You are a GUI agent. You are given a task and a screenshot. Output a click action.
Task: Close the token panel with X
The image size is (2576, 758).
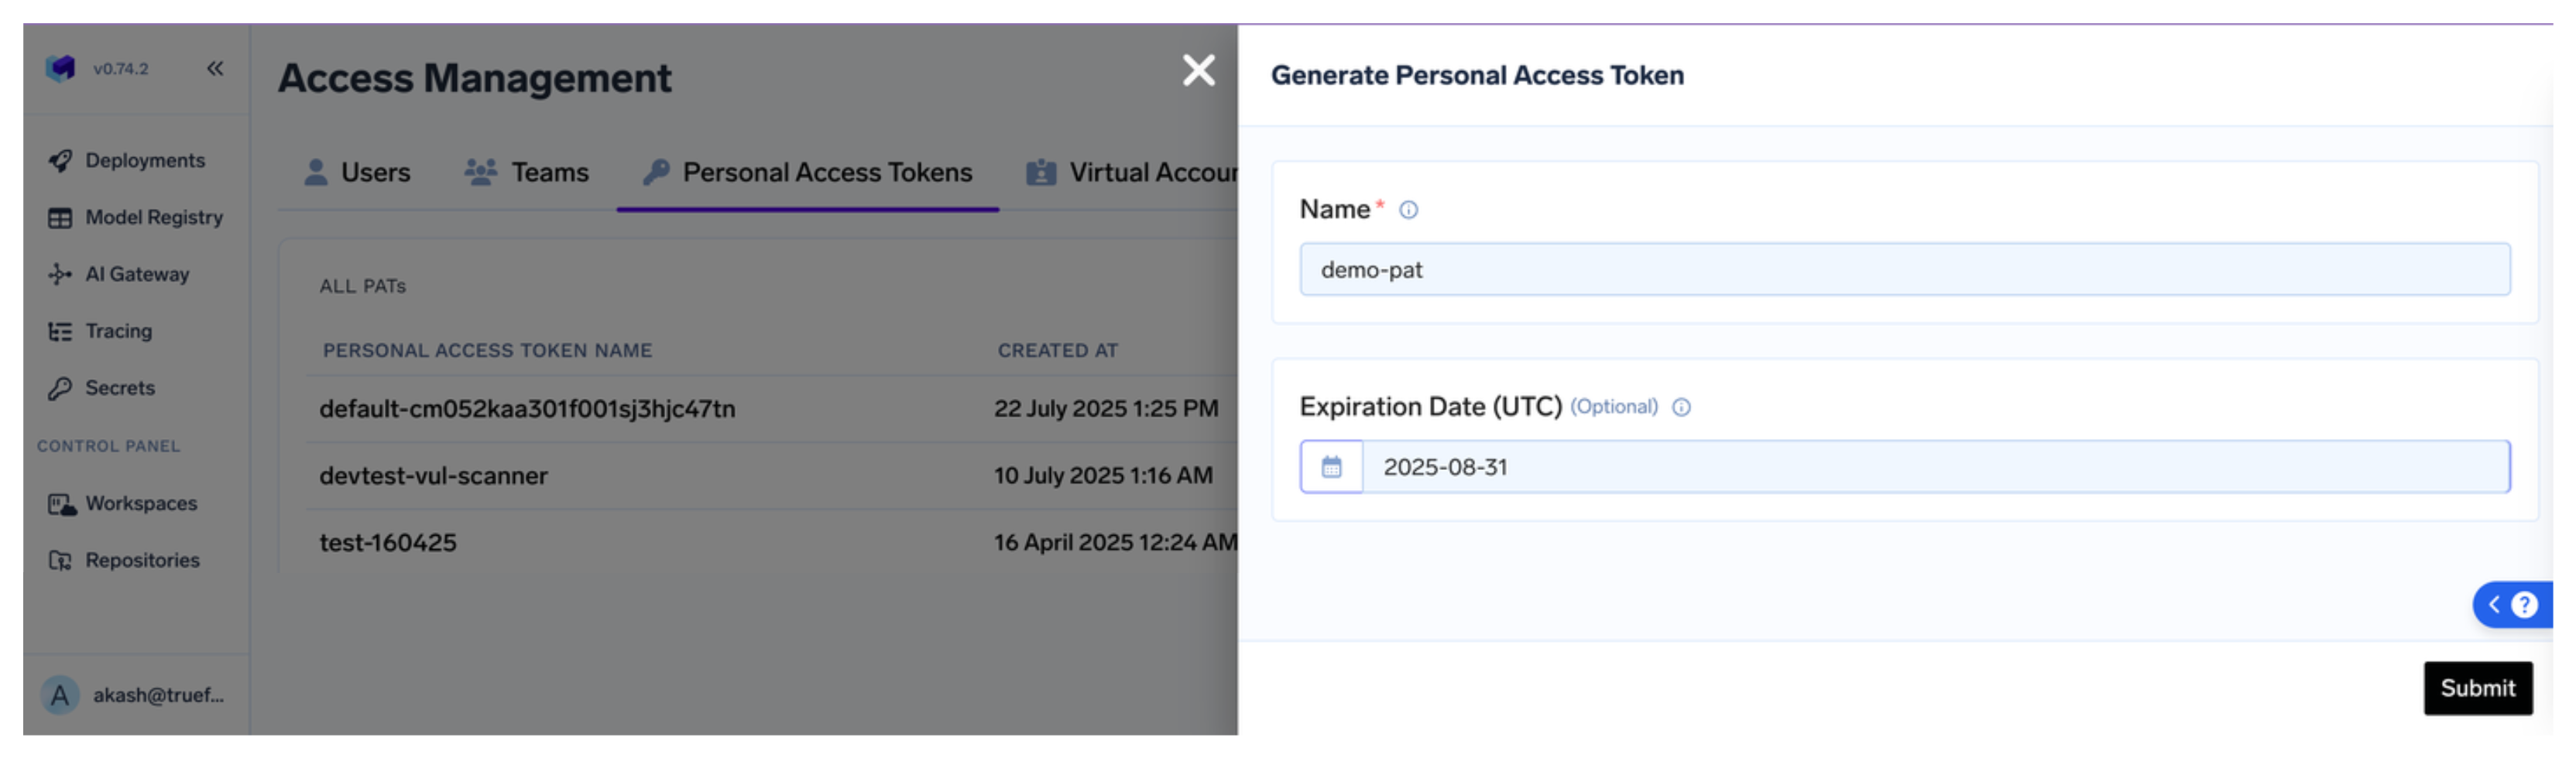(1198, 71)
